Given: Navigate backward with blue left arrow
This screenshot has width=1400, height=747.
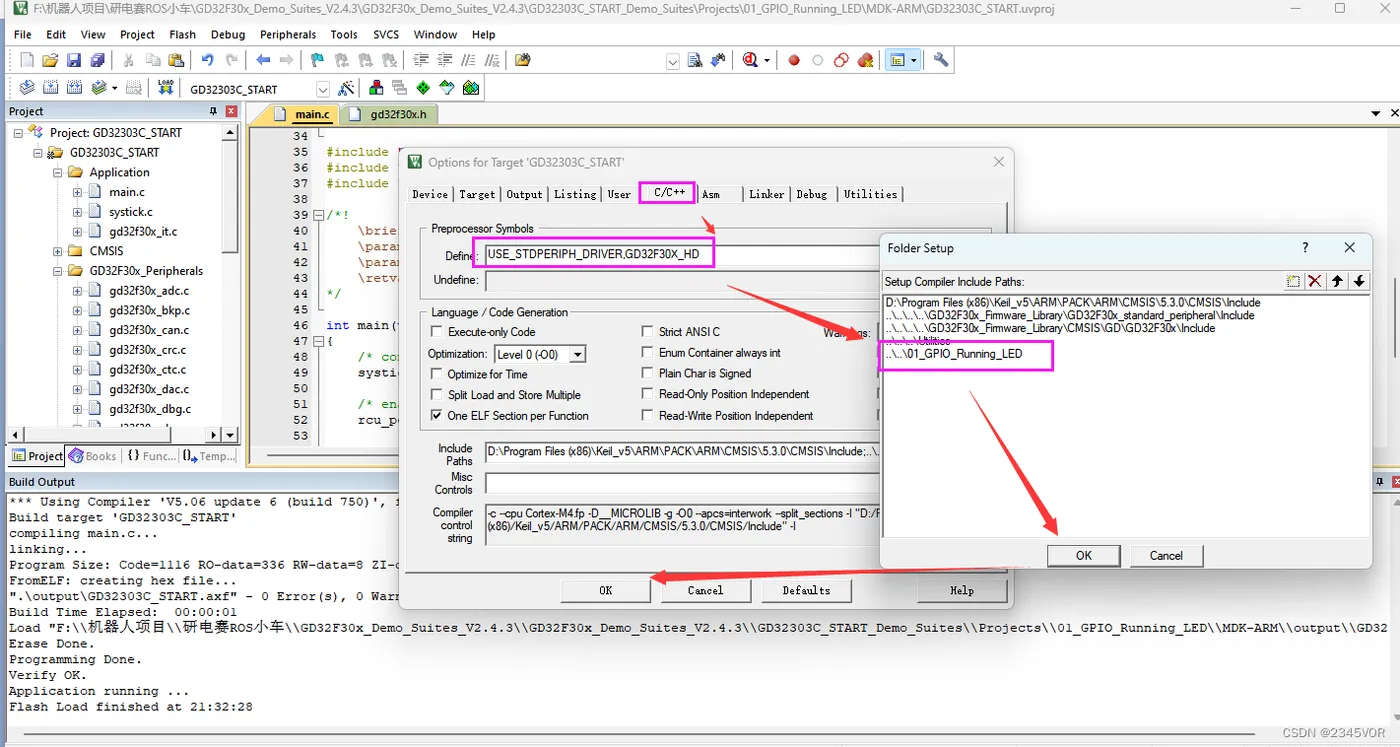Looking at the screenshot, I should (263, 60).
